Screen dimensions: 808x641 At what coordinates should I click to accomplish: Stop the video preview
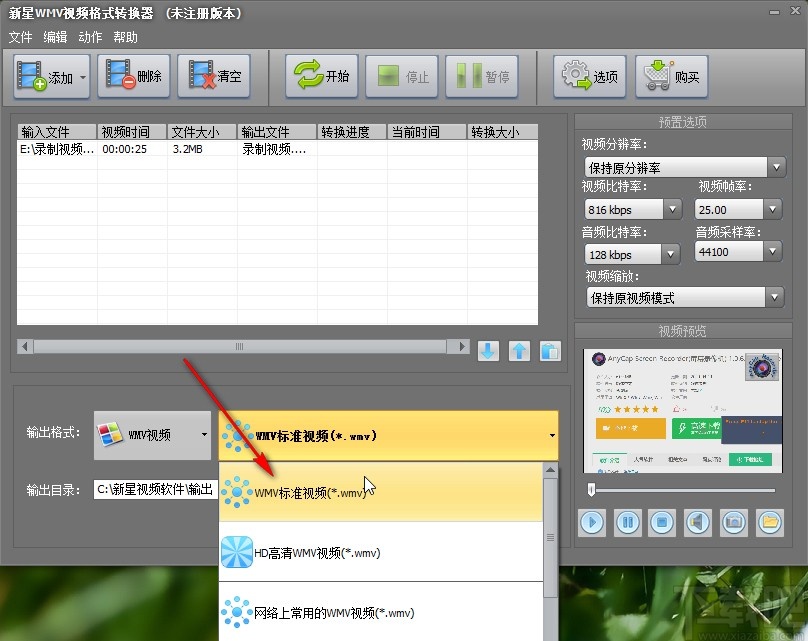point(662,522)
